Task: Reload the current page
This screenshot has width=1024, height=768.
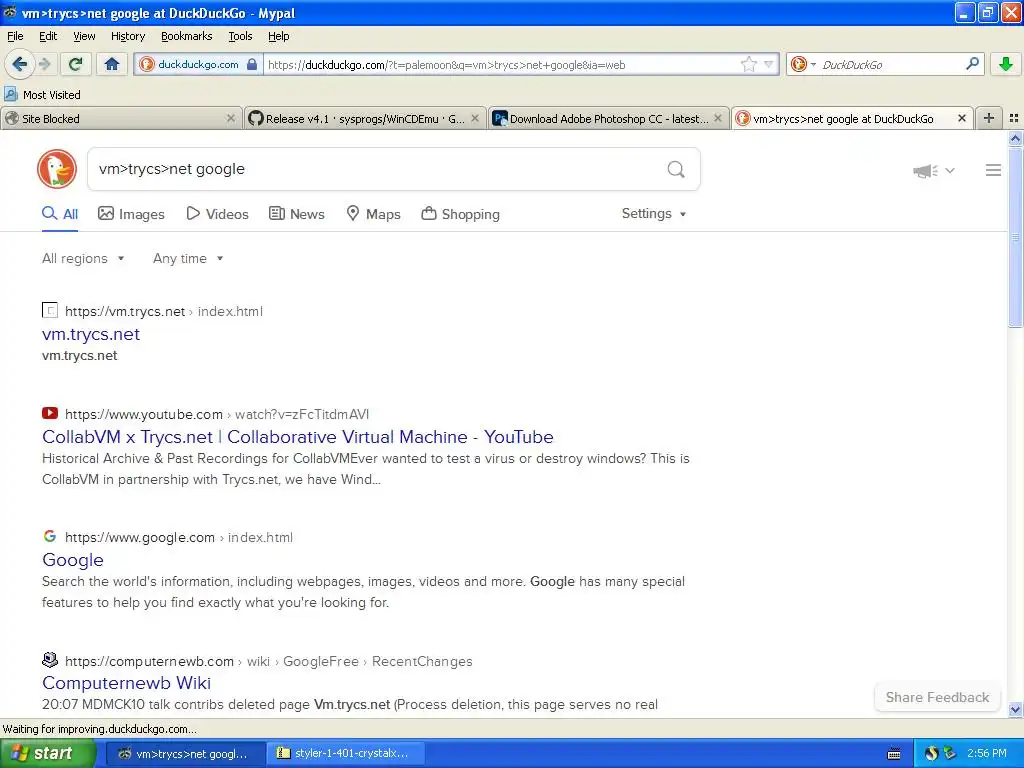Action: (x=76, y=64)
